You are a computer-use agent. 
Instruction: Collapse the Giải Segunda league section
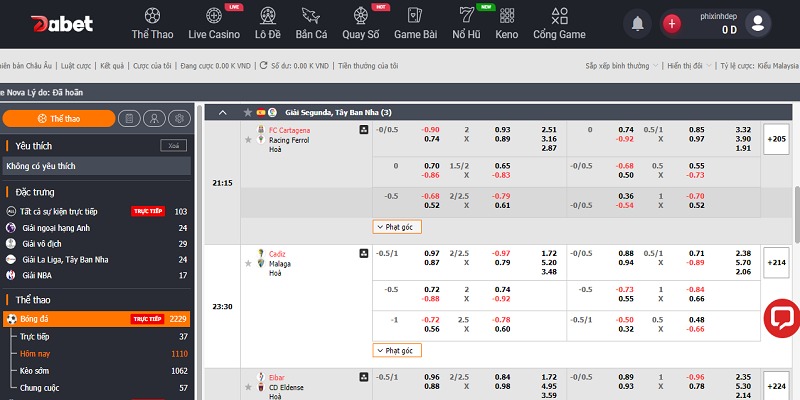pyautogui.click(x=222, y=112)
